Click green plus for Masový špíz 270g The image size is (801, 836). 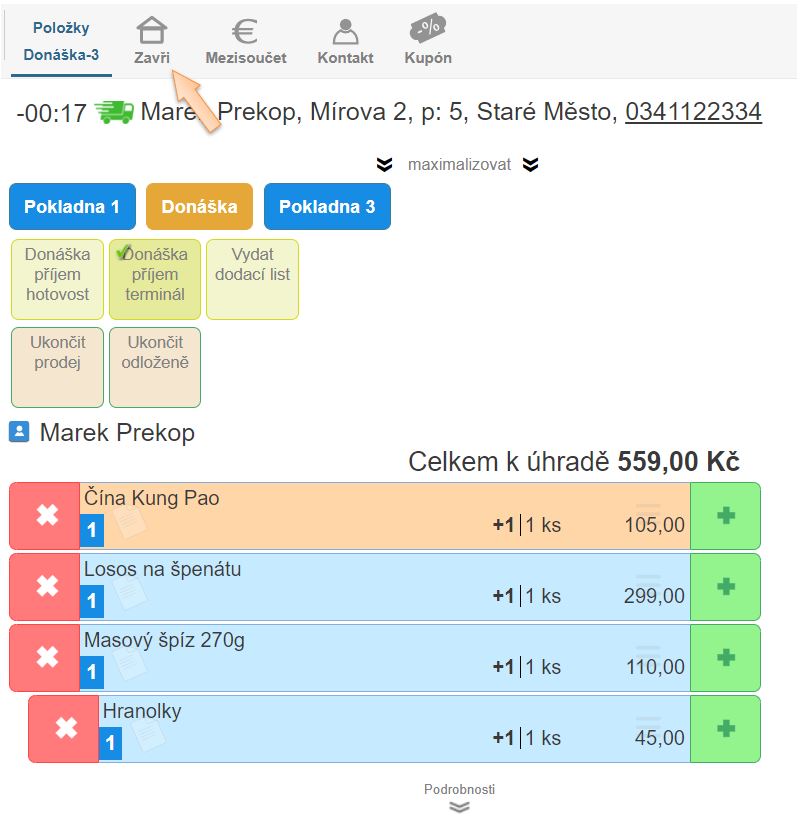tap(725, 658)
